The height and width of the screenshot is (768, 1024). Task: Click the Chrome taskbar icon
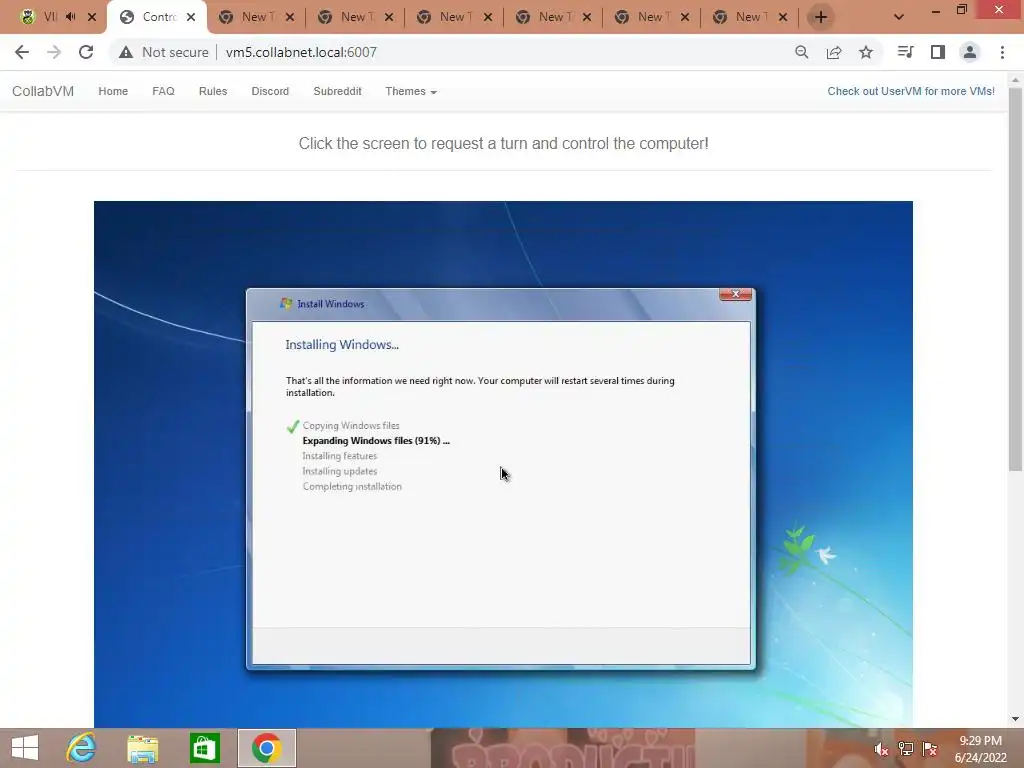click(266, 748)
